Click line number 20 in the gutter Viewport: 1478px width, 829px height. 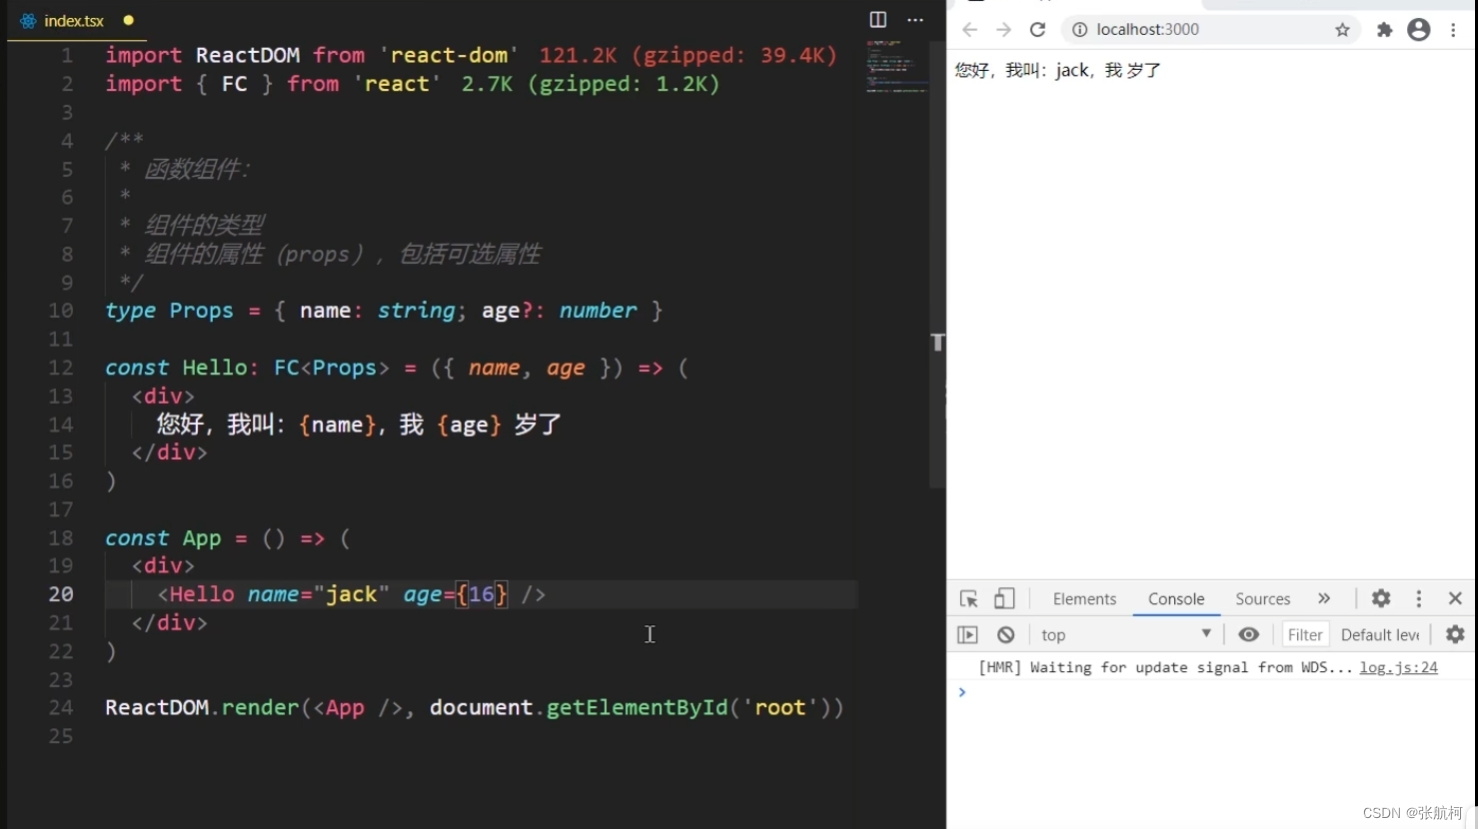(61, 594)
